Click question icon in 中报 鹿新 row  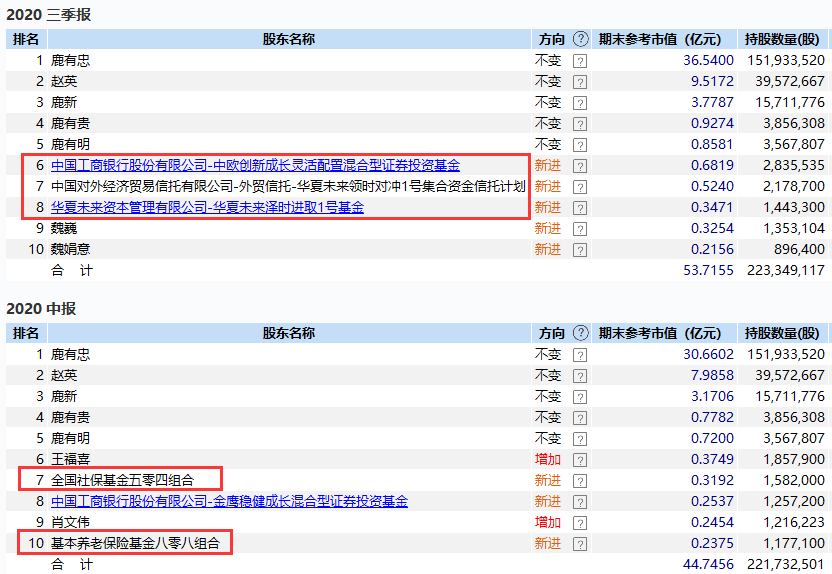tap(580, 397)
